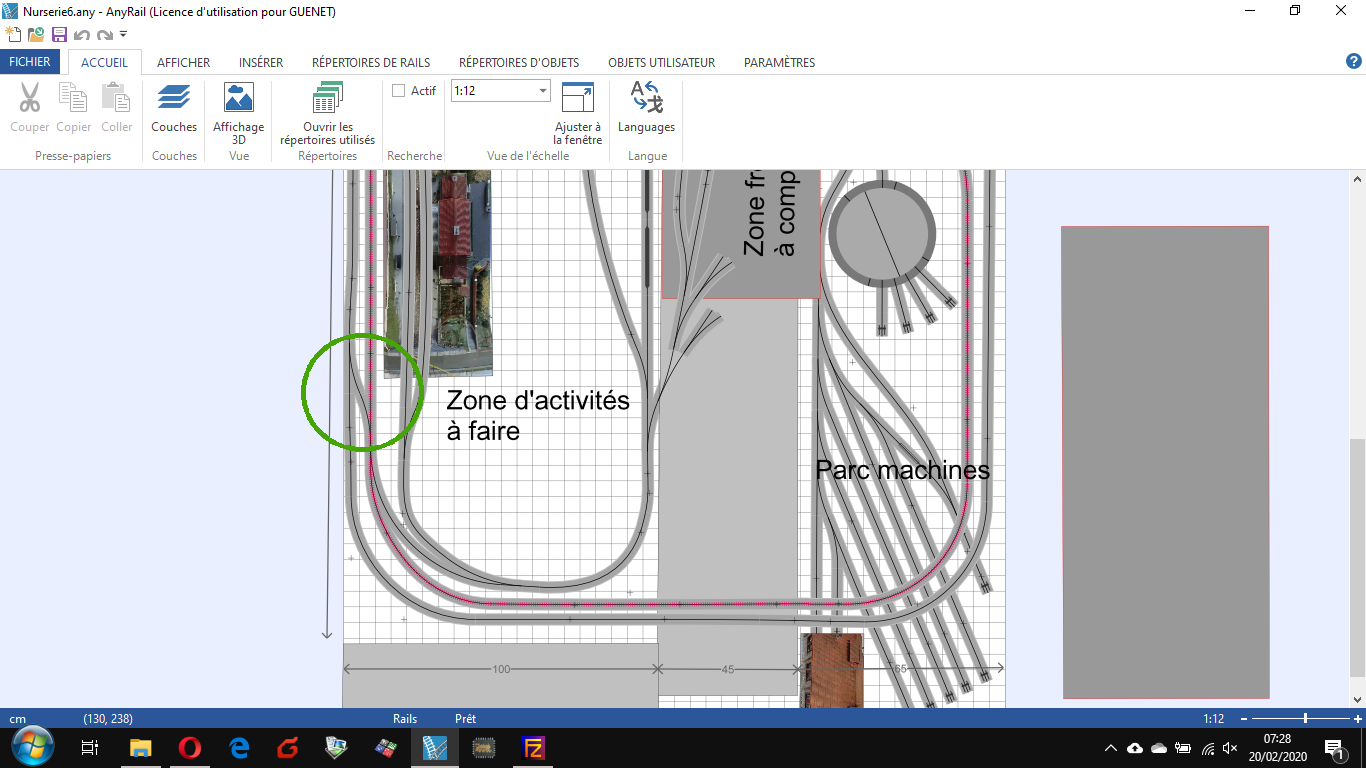The height and width of the screenshot is (768, 1366).
Task: Open the Couches layers panel
Action: click(x=174, y=108)
